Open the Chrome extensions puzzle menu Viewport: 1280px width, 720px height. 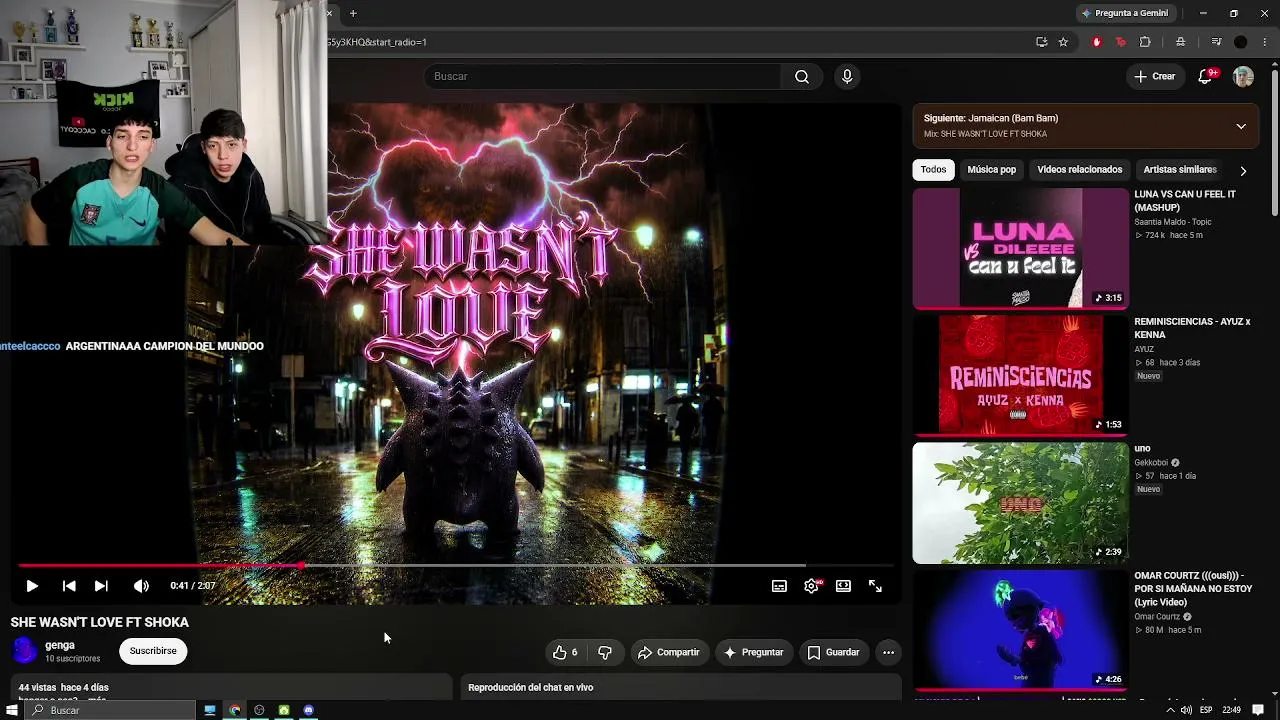click(x=1145, y=42)
